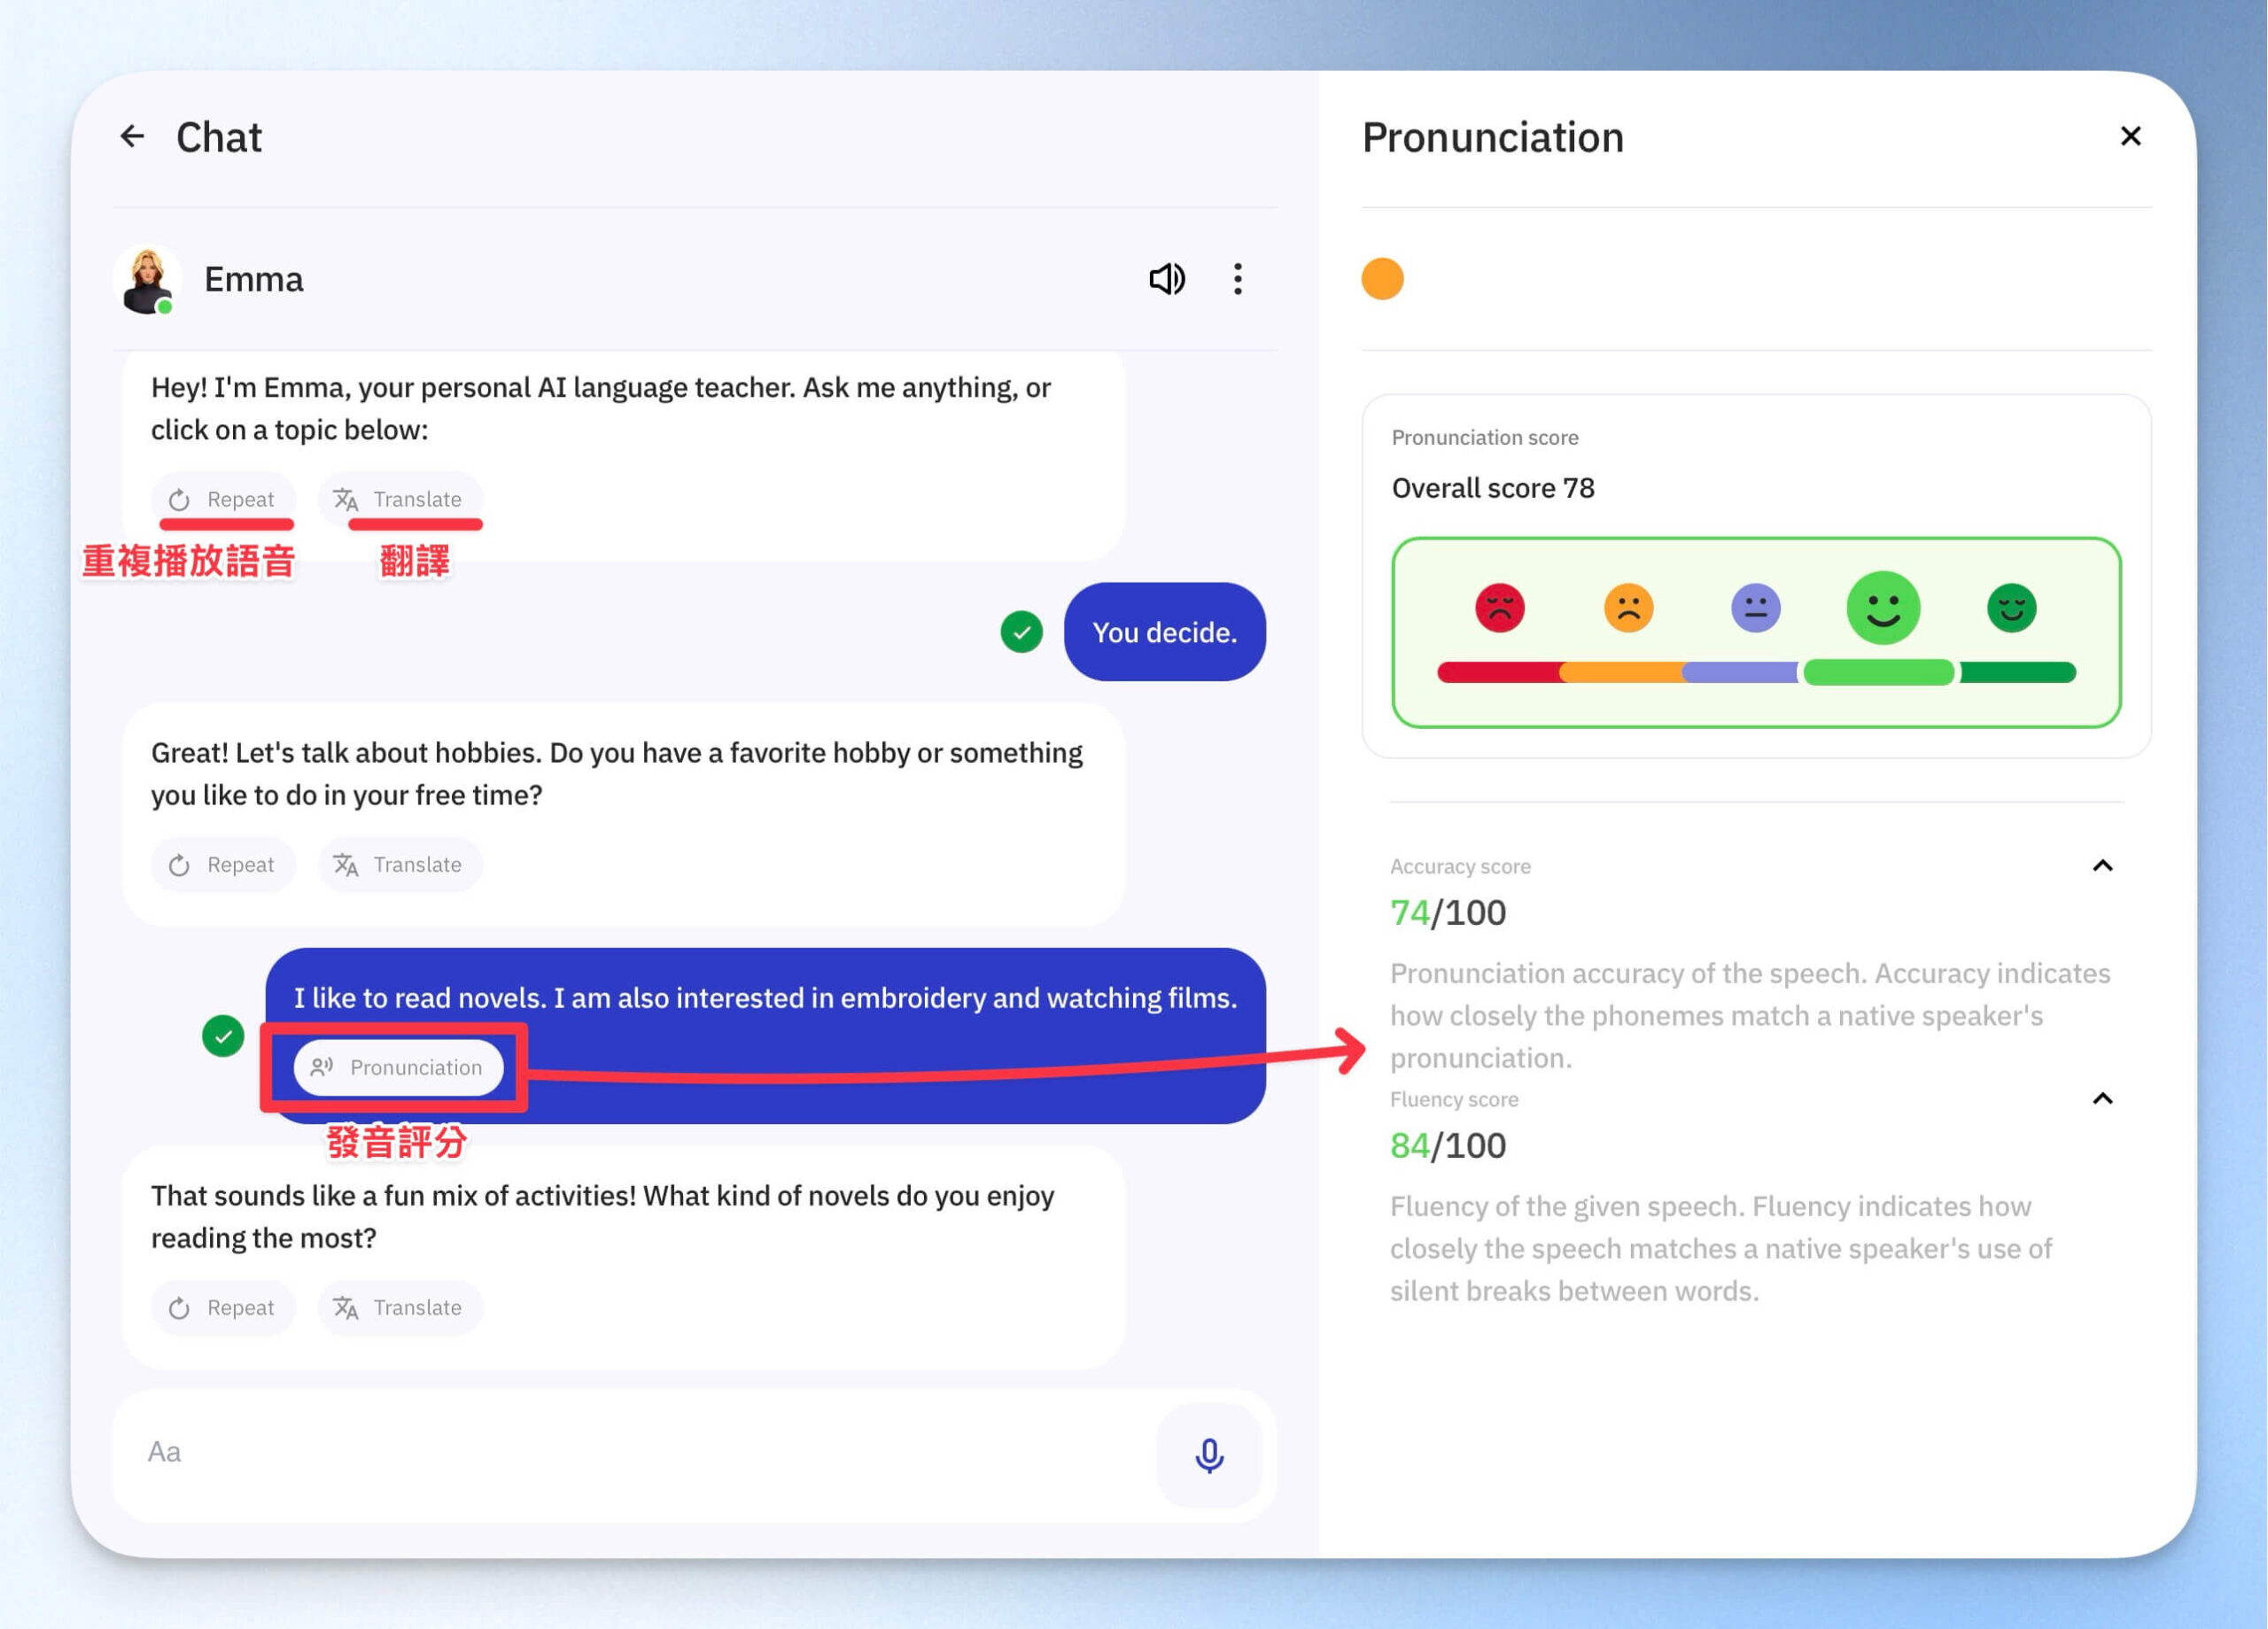Click the green checkmark beside You decide
2268x1629 pixels.
[1021, 632]
